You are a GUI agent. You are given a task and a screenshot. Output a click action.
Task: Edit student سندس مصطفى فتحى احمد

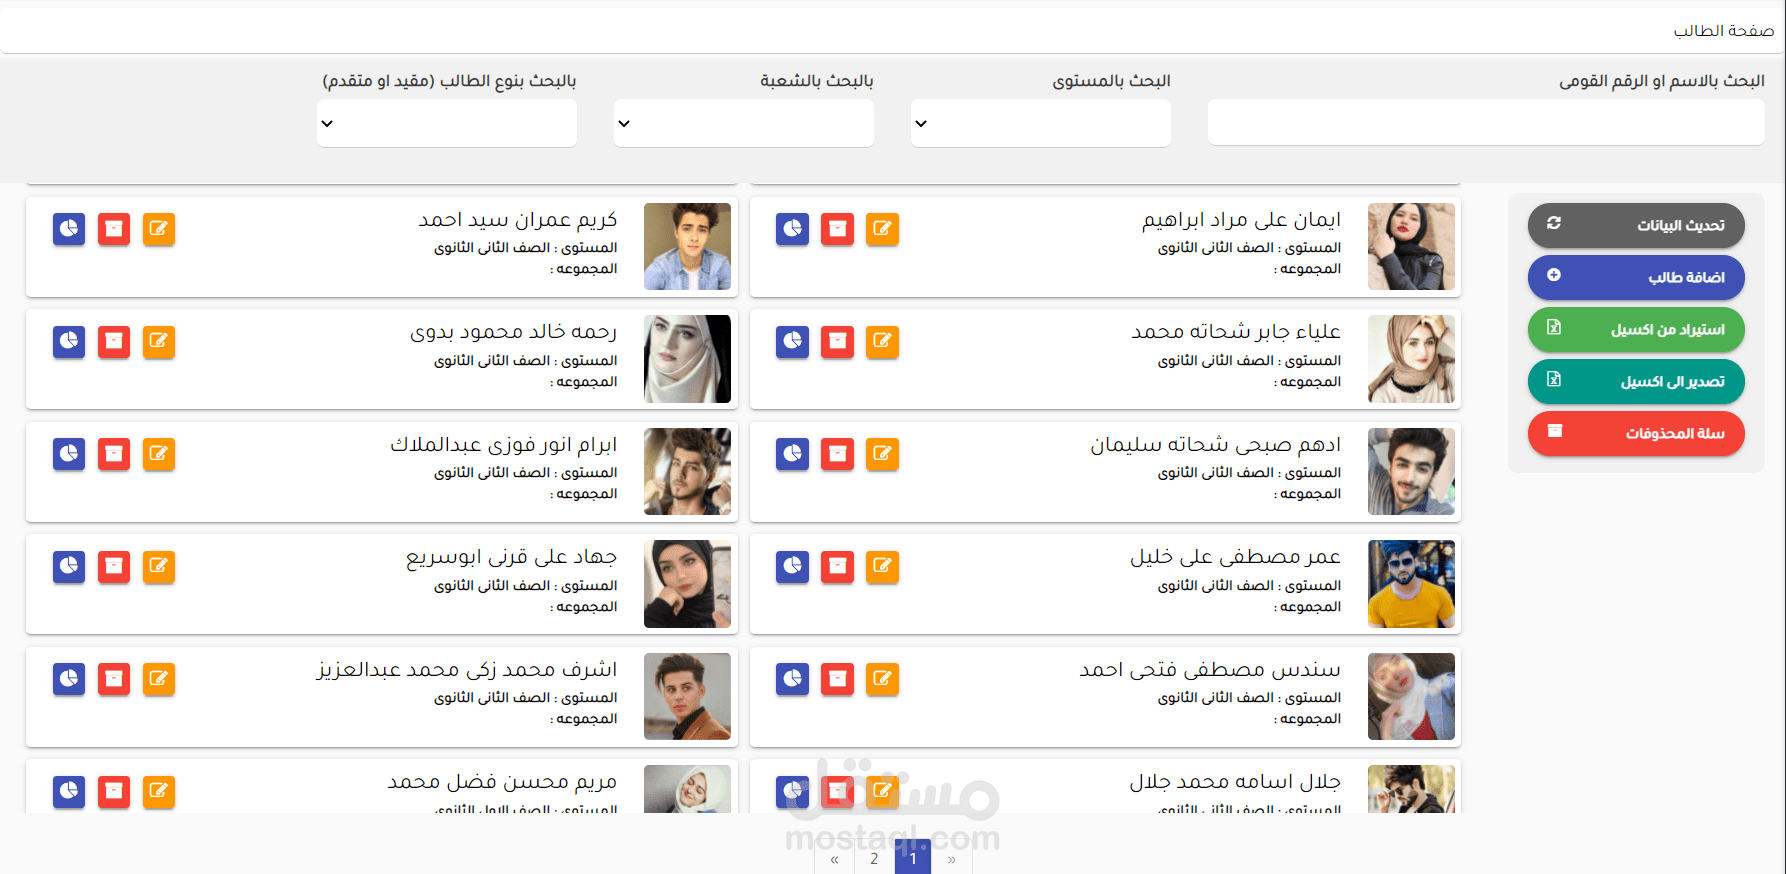pyautogui.click(x=882, y=679)
